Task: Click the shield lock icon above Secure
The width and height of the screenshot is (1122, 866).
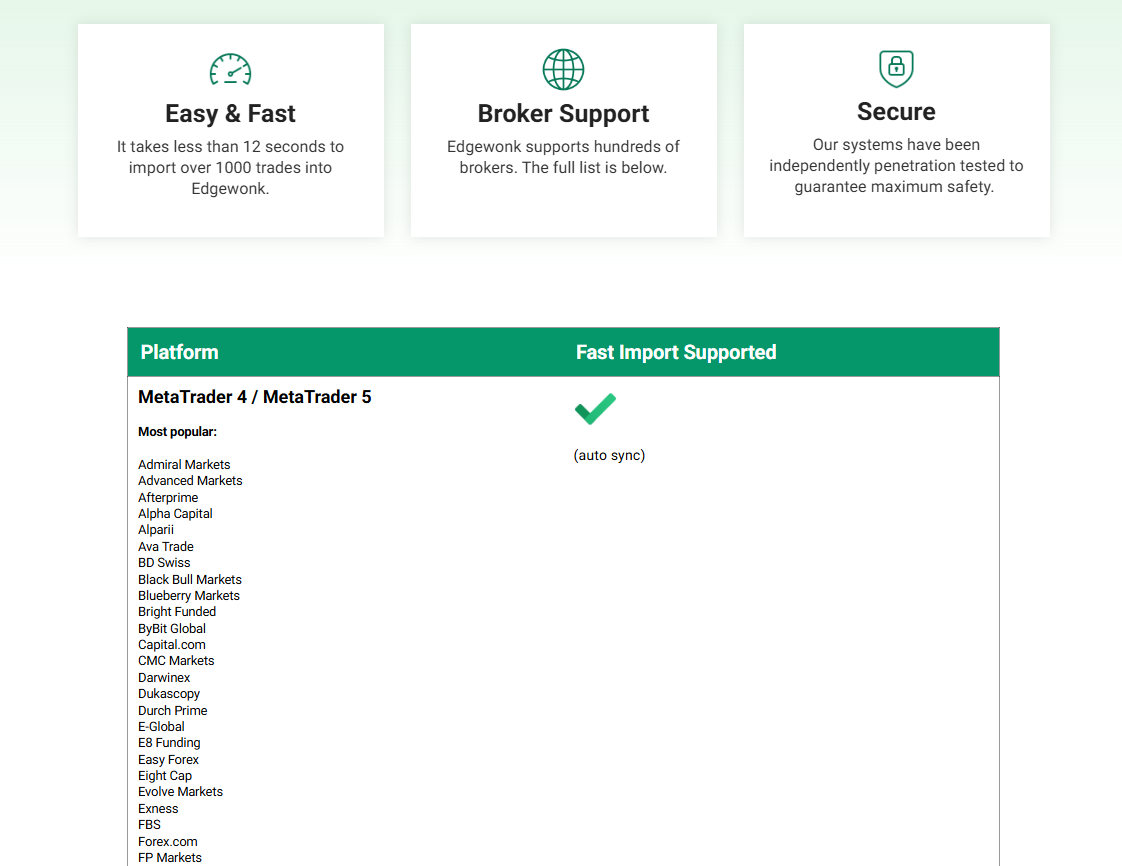Action: [x=896, y=69]
